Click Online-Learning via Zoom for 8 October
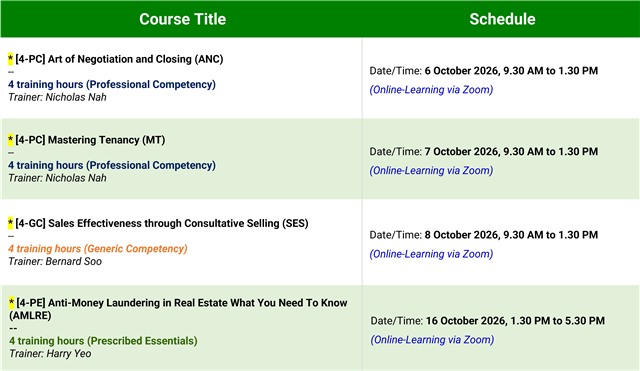Screen dimensions: 640x371 [x=431, y=254]
